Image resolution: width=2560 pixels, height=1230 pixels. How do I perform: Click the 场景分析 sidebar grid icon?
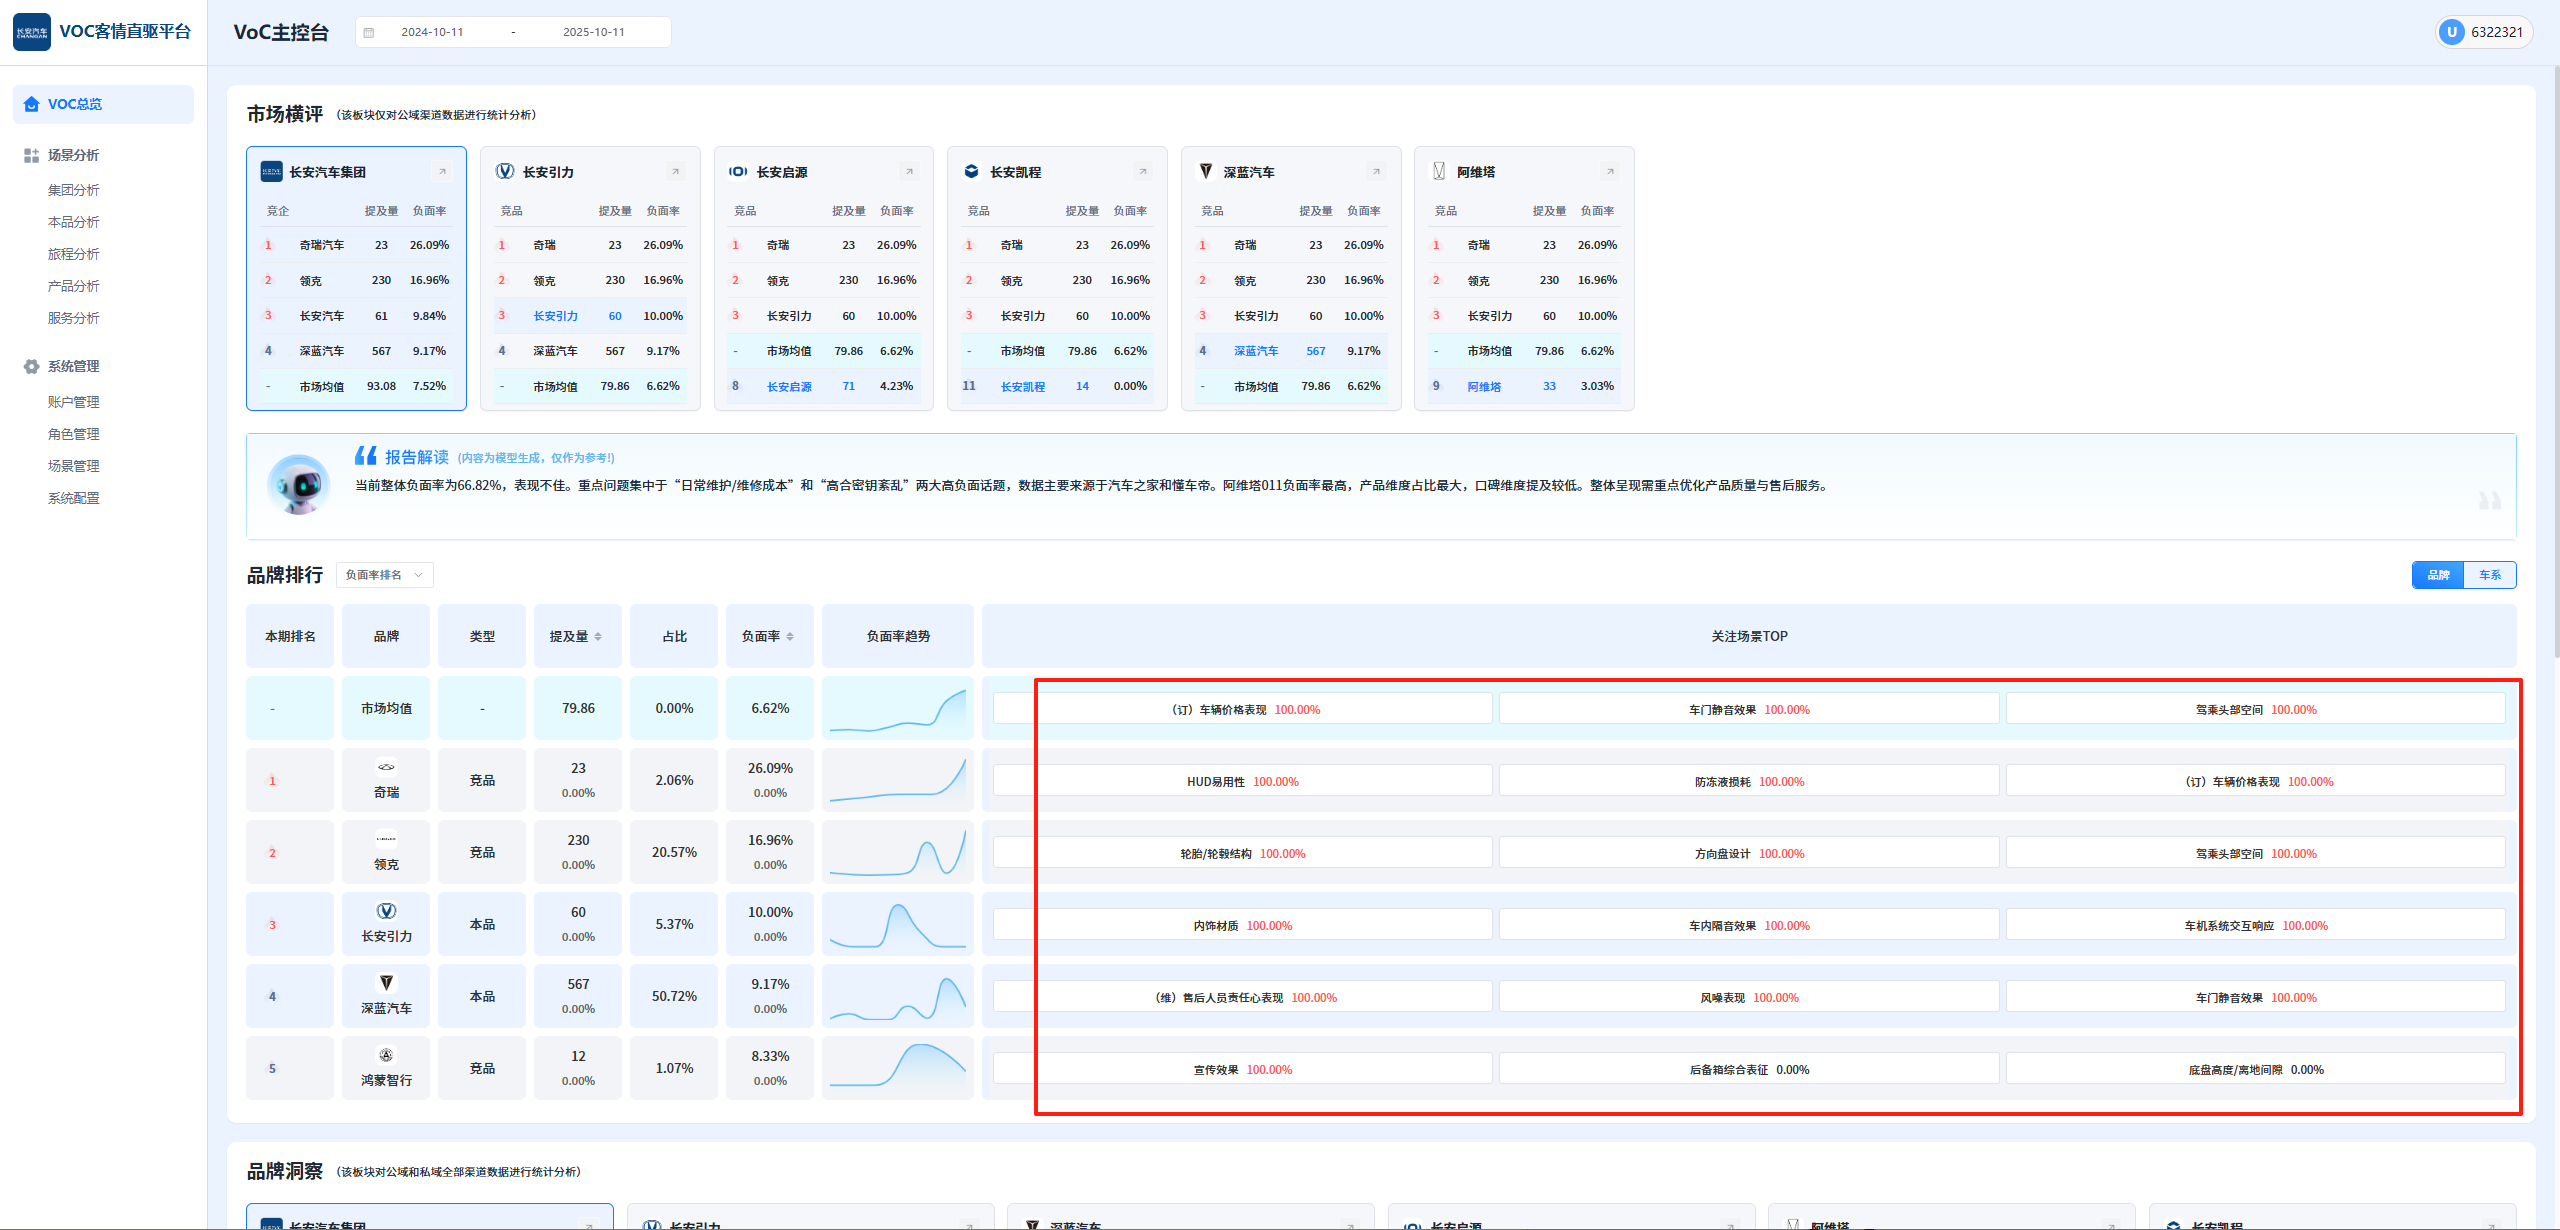(31, 155)
